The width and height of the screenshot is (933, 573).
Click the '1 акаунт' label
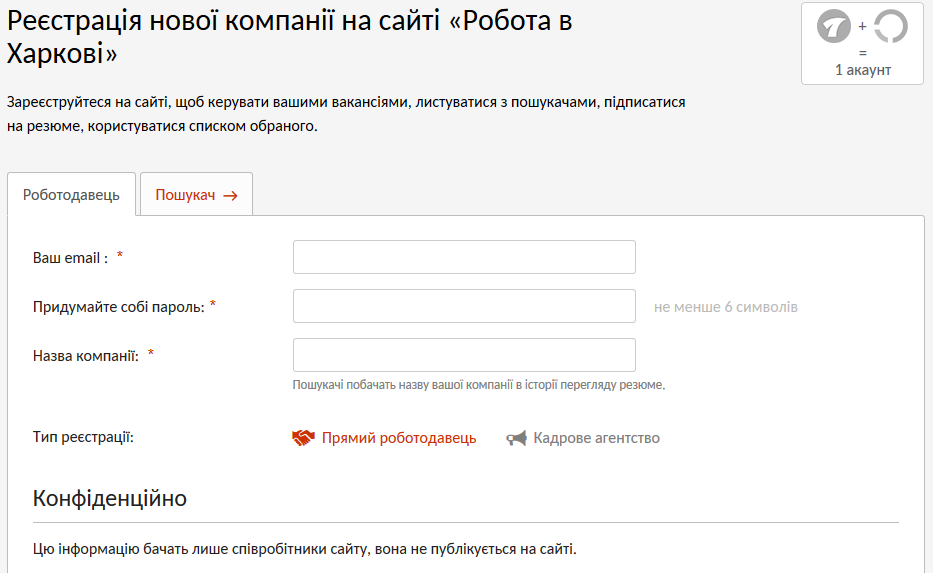[x=862, y=70]
